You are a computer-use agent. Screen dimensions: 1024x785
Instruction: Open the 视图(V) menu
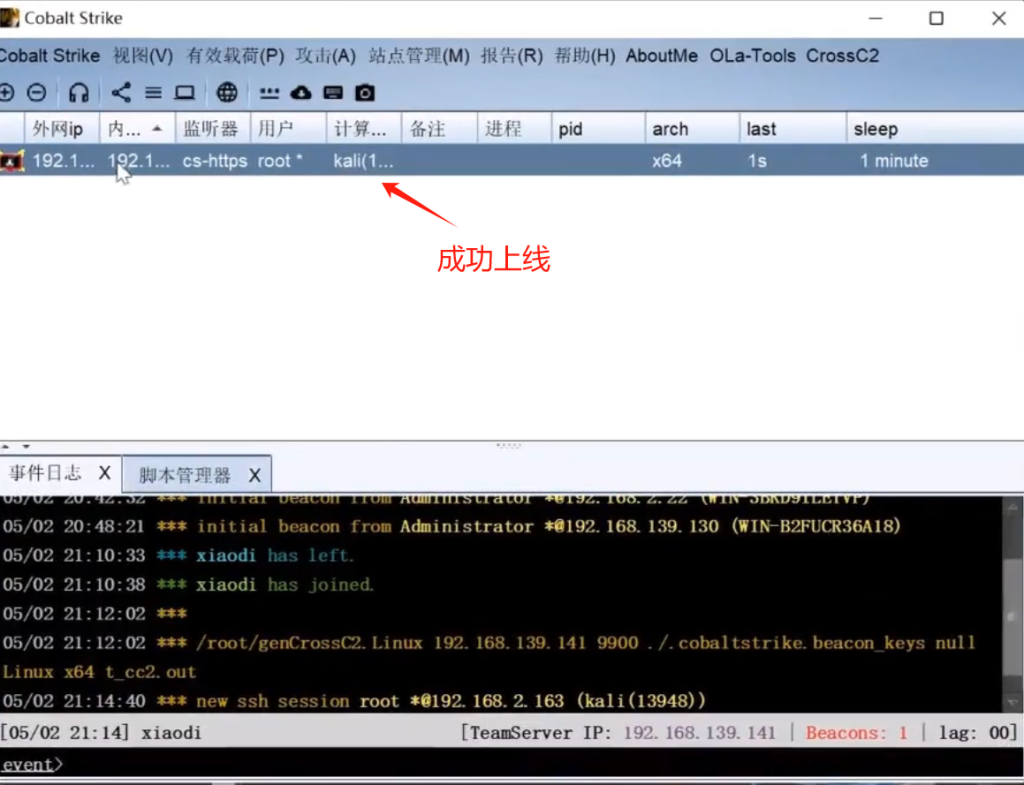(143, 56)
